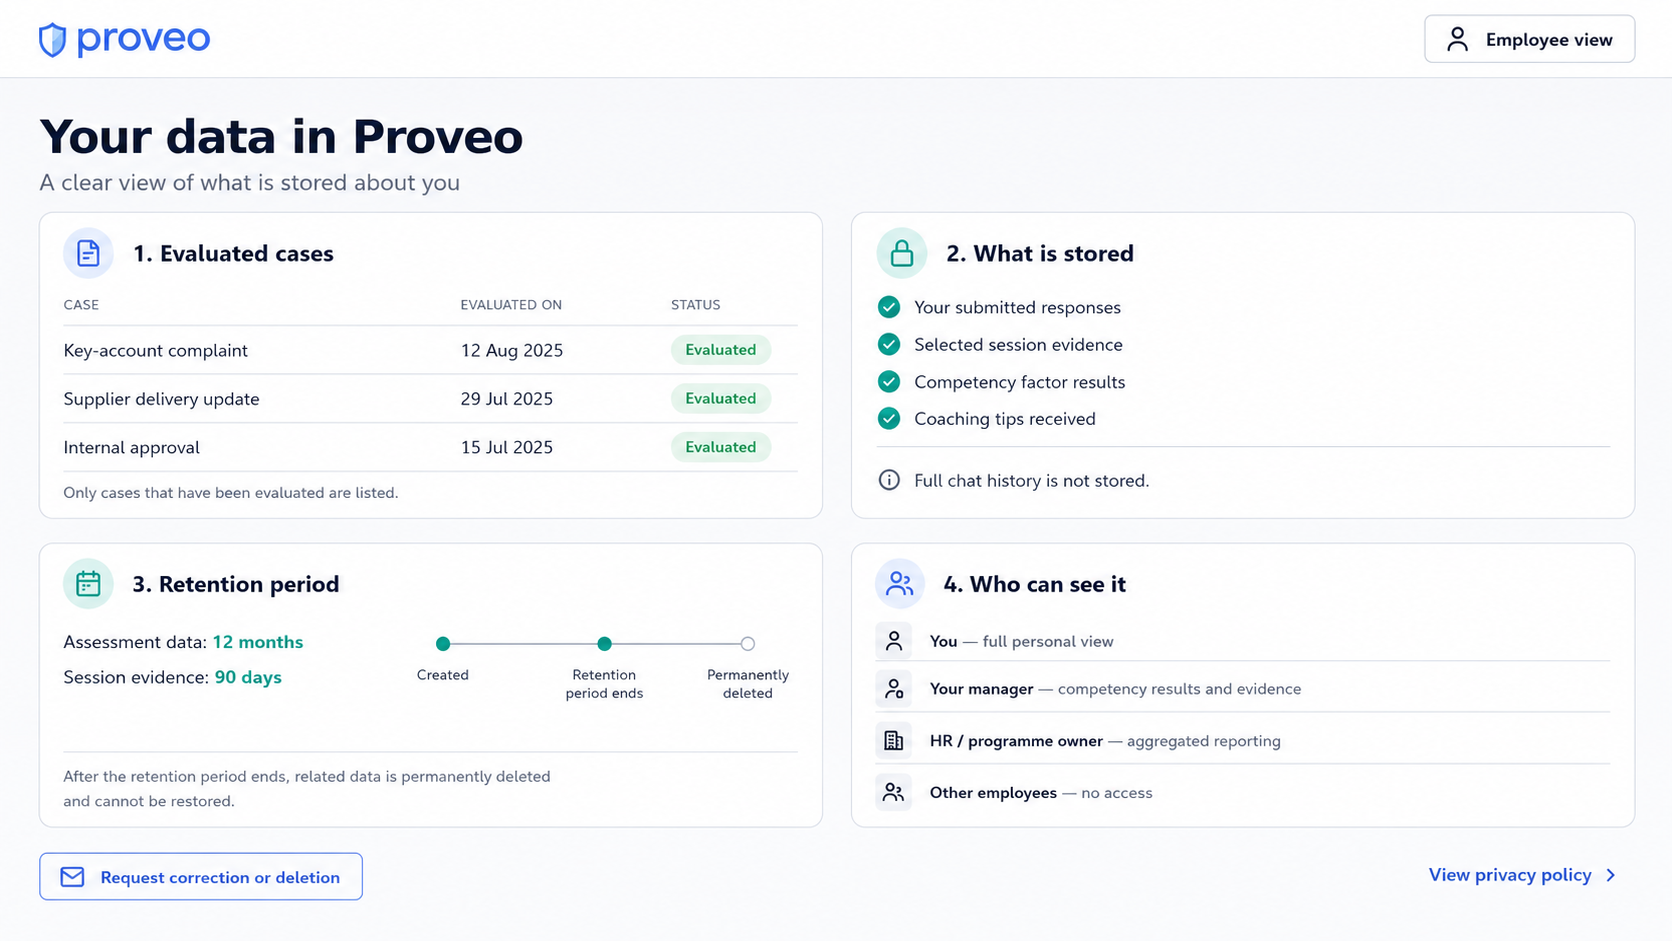Click the building icon in HR / programme owner row
Screen dimensions: 1672x941
pyautogui.click(x=894, y=741)
